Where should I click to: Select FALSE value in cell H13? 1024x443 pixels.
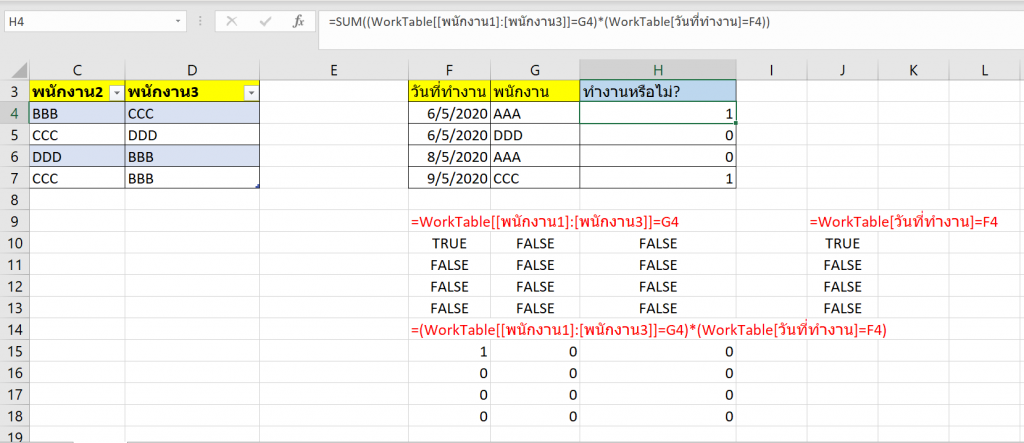(x=658, y=308)
